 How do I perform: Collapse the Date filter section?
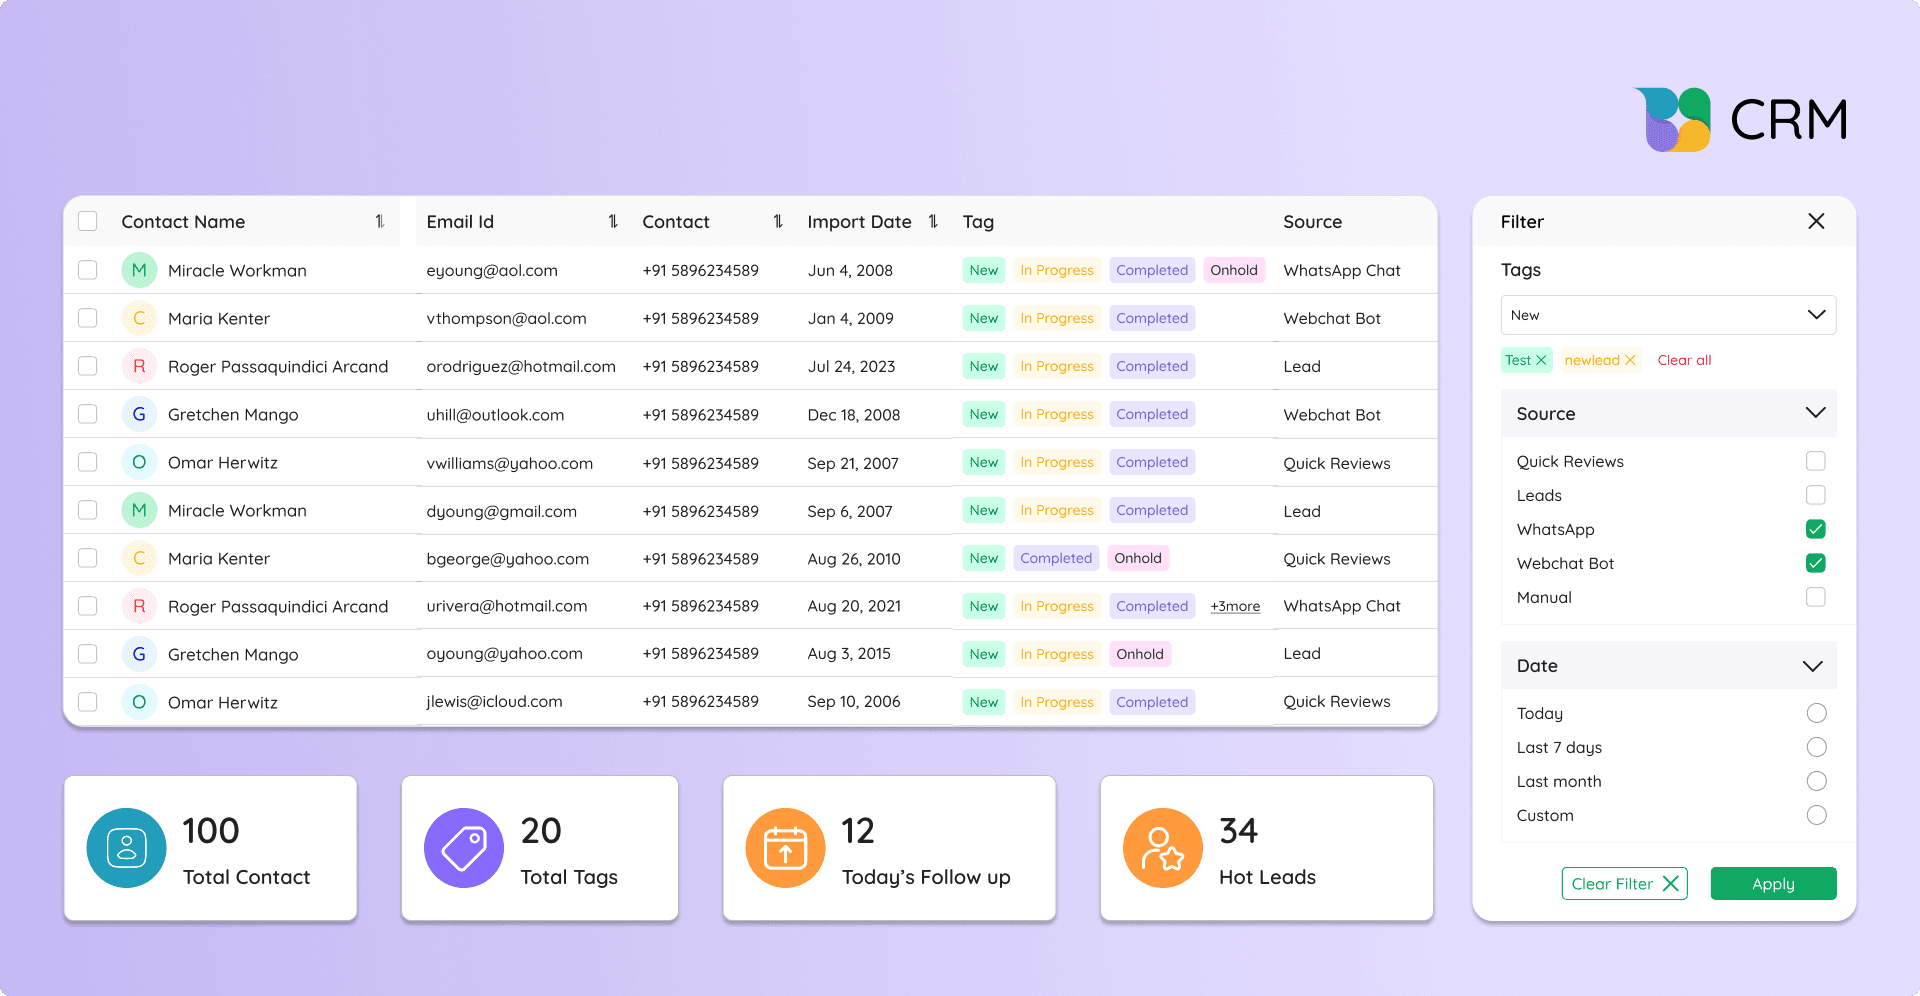tap(1812, 665)
